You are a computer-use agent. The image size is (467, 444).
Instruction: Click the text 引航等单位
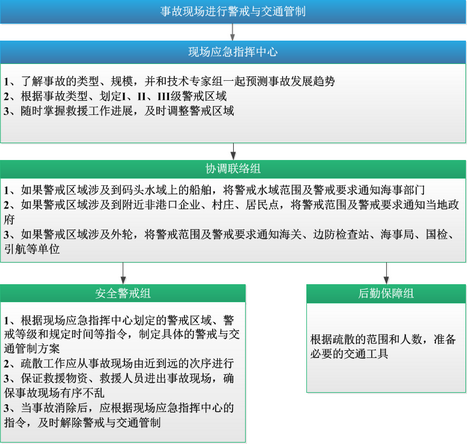pos(32,249)
